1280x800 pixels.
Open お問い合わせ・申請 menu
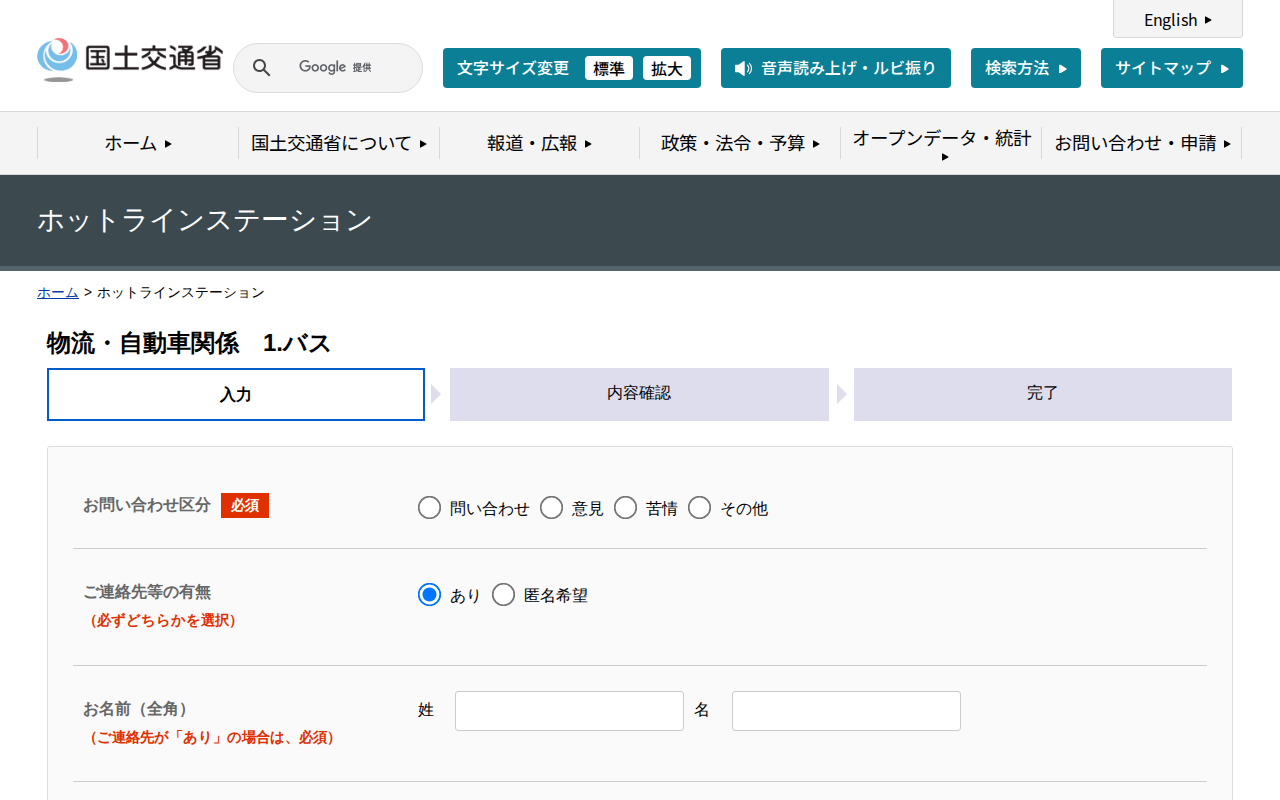[x=1142, y=143]
